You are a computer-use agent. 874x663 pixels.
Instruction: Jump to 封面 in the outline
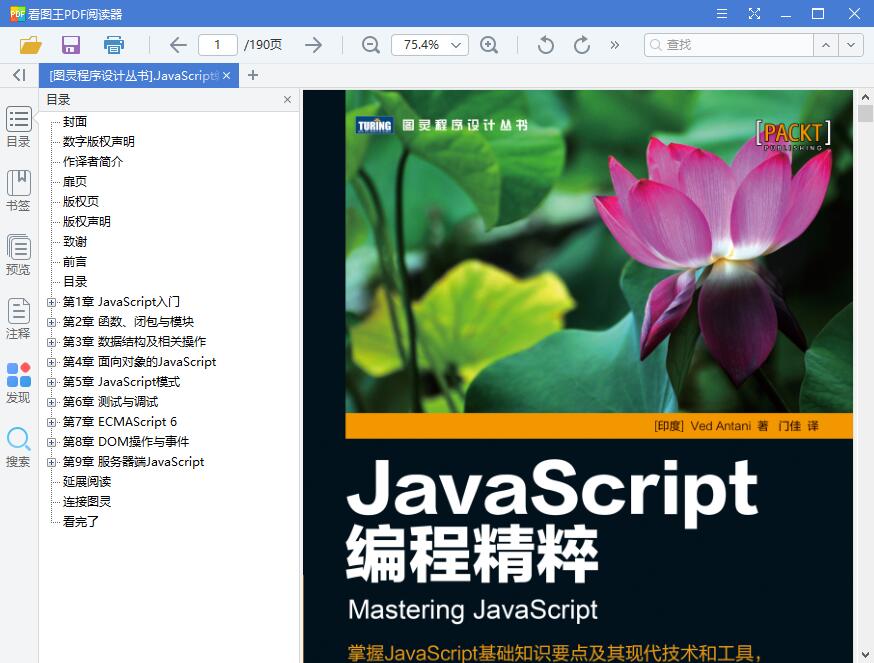pos(75,122)
